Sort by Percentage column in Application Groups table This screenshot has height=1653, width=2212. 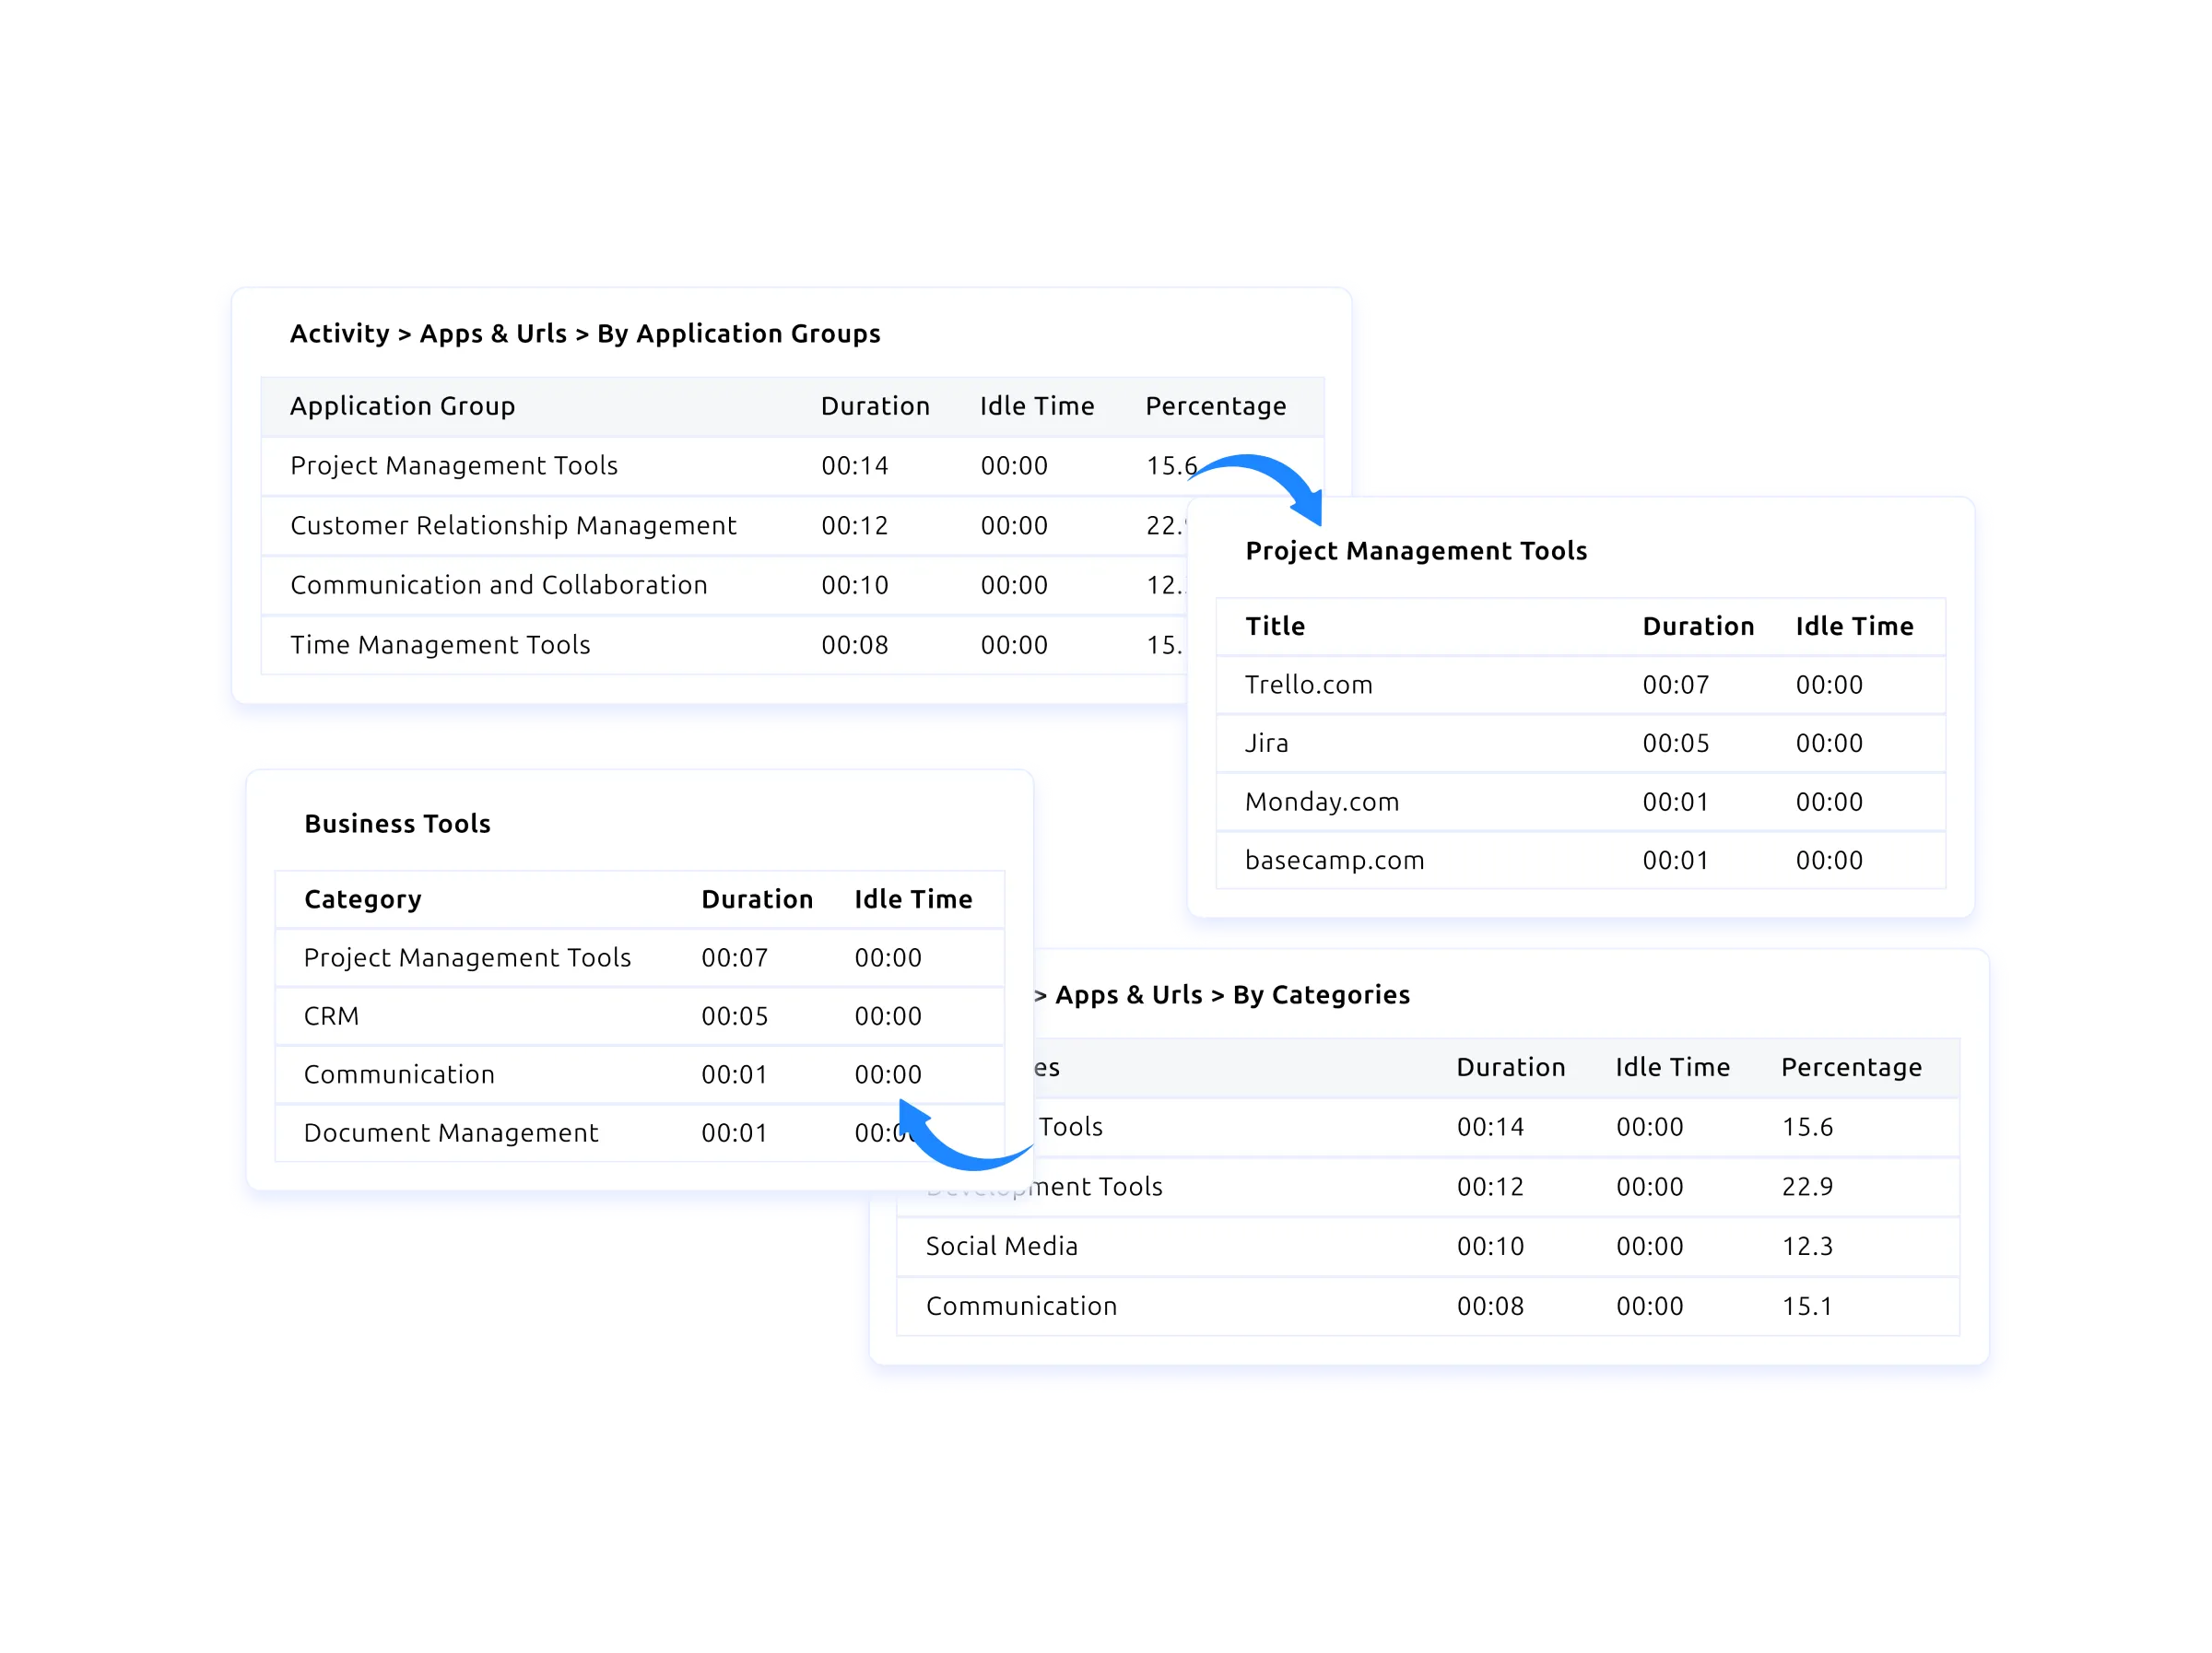pos(1215,406)
